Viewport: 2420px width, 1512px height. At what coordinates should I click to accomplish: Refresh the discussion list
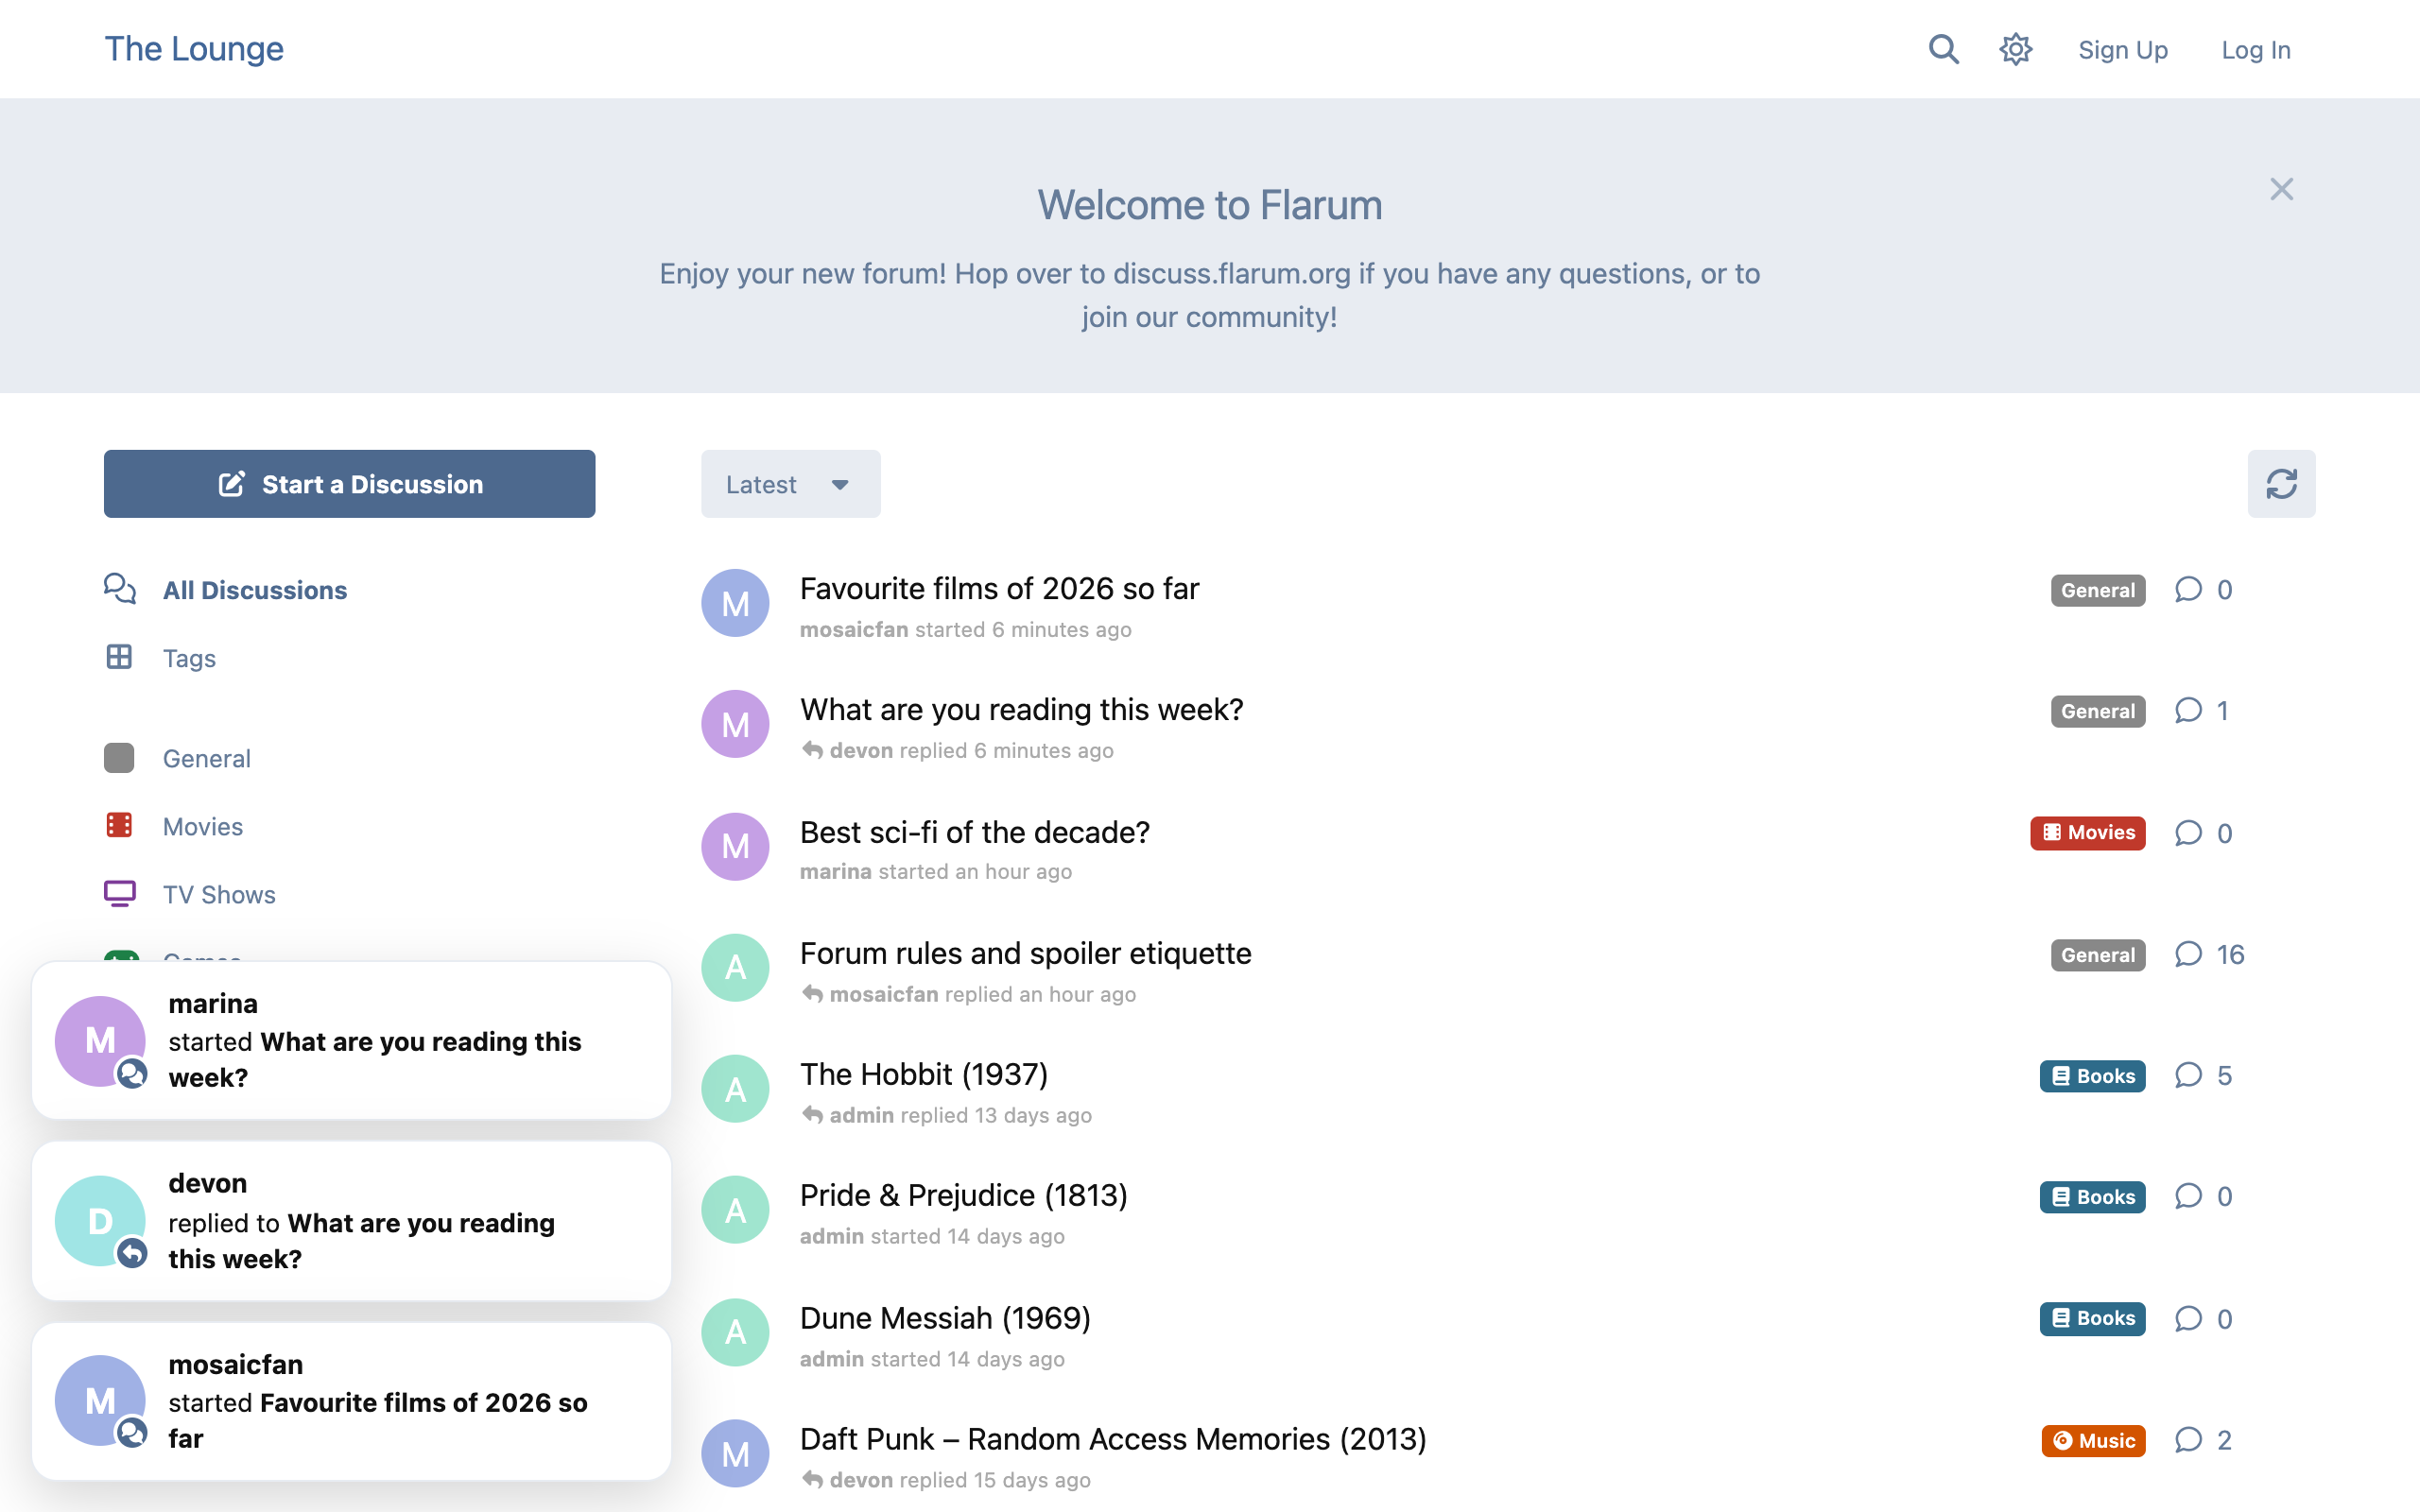pos(2281,484)
